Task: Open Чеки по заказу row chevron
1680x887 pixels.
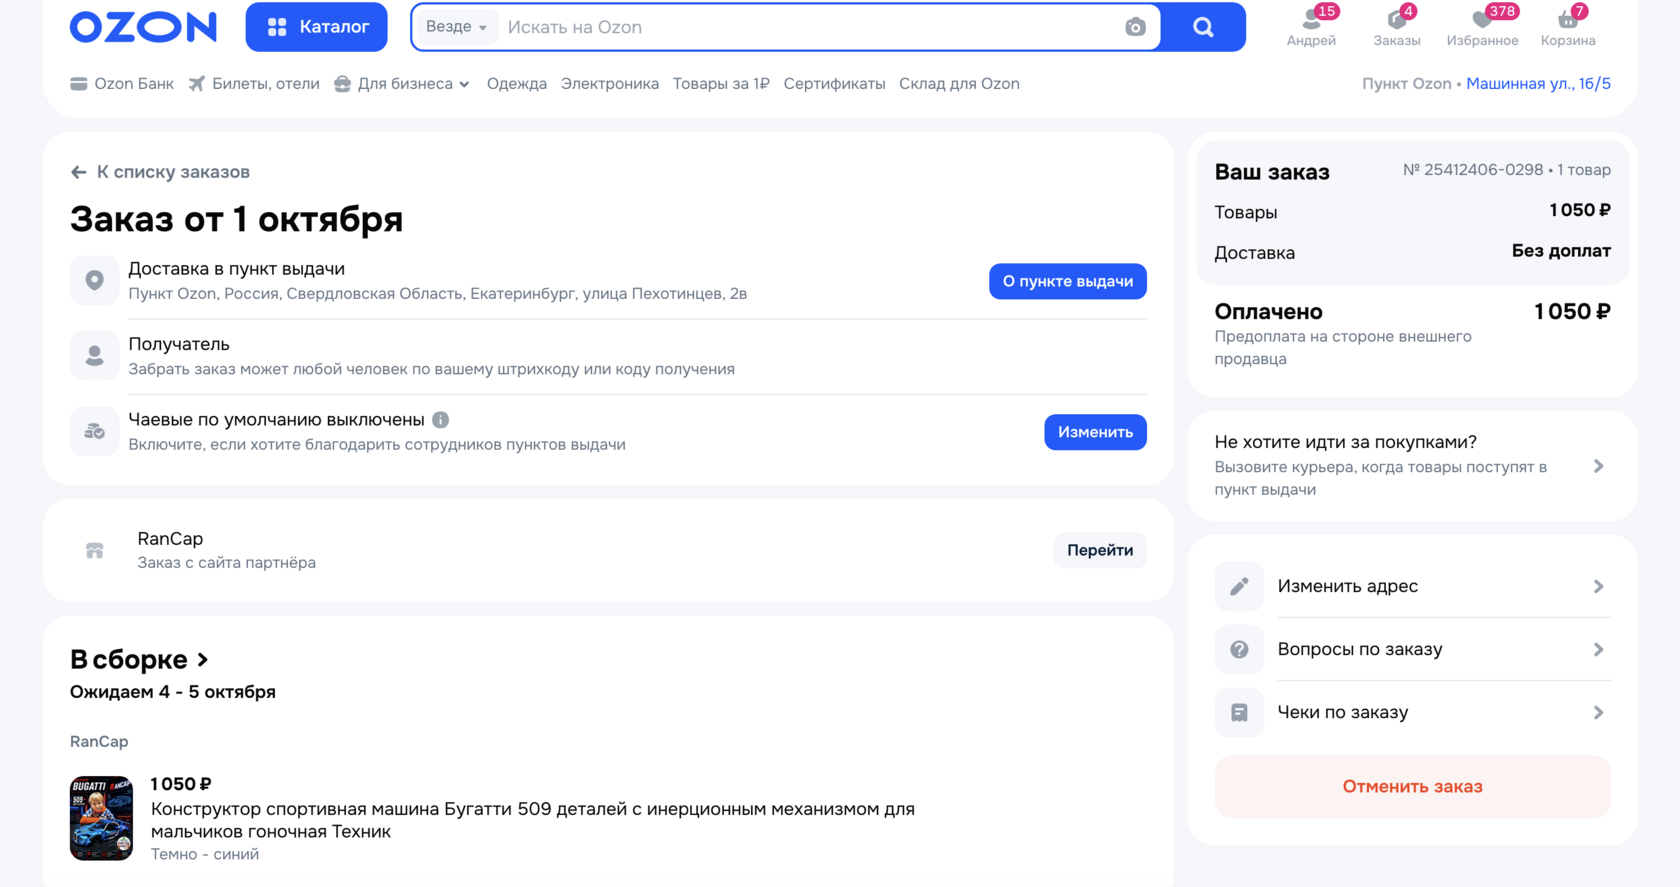Action: [x=1598, y=712]
